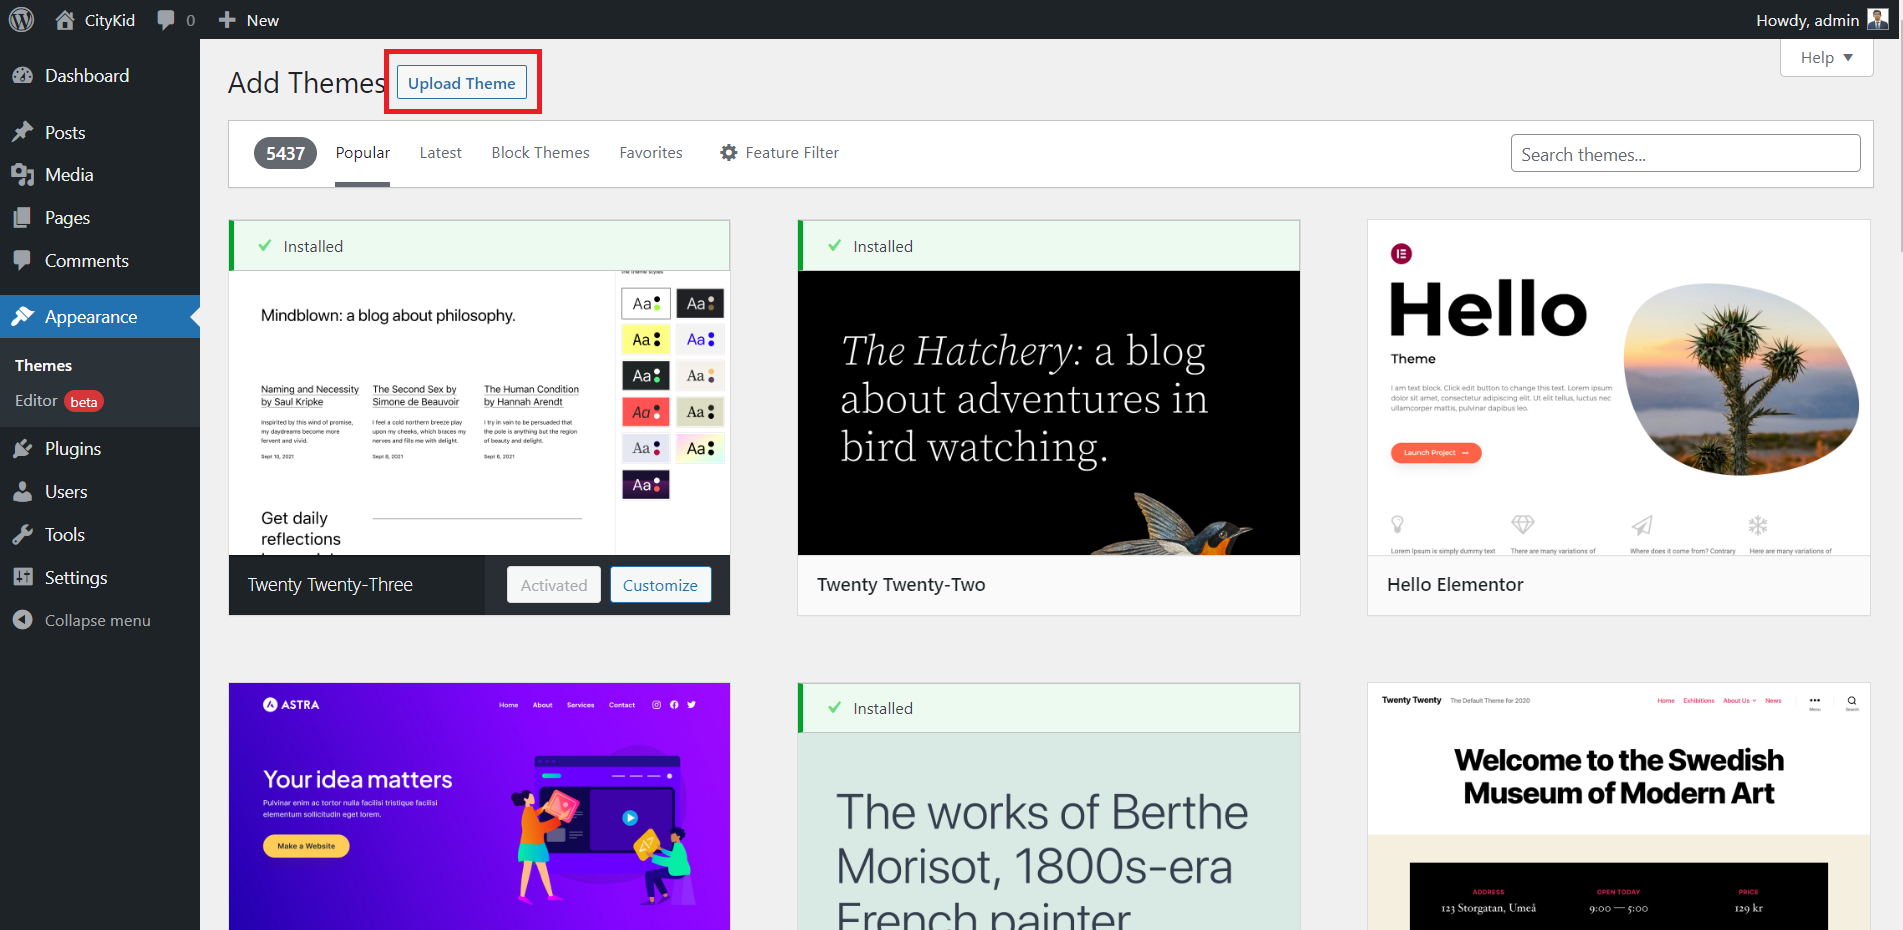This screenshot has height=930, width=1903.
Task: Open the Themes submenu item
Action: click(43, 366)
